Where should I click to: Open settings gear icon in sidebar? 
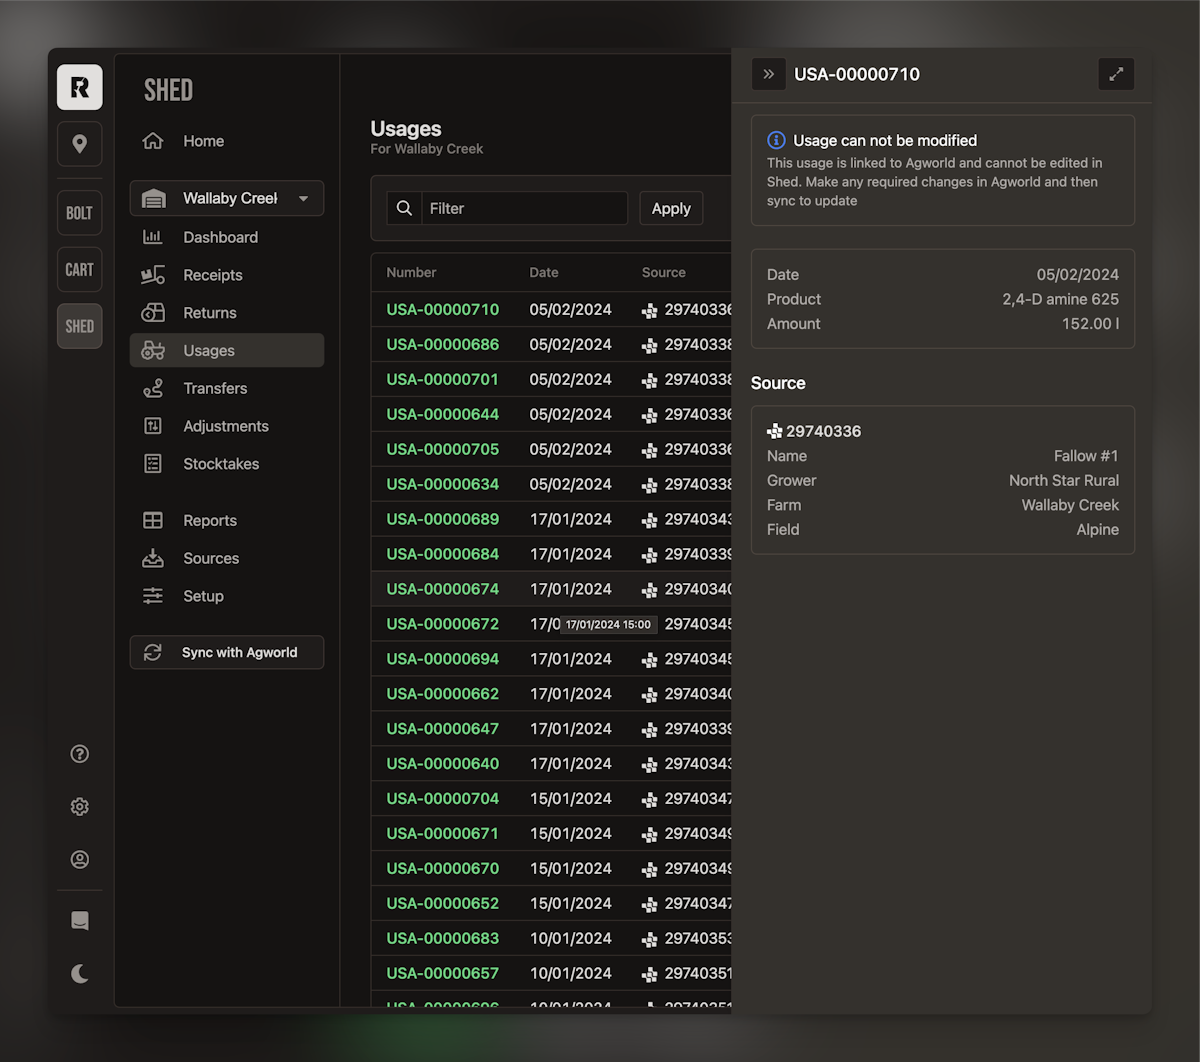(x=80, y=807)
